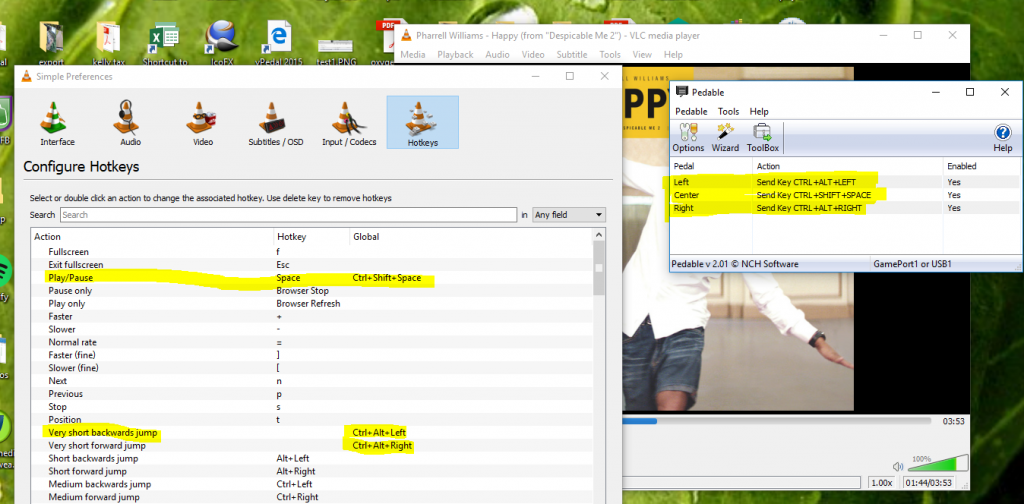Click Ctrl+Alt+Left global hotkey cell
The width and height of the screenshot is (1024, 504).
click(379, 433)
